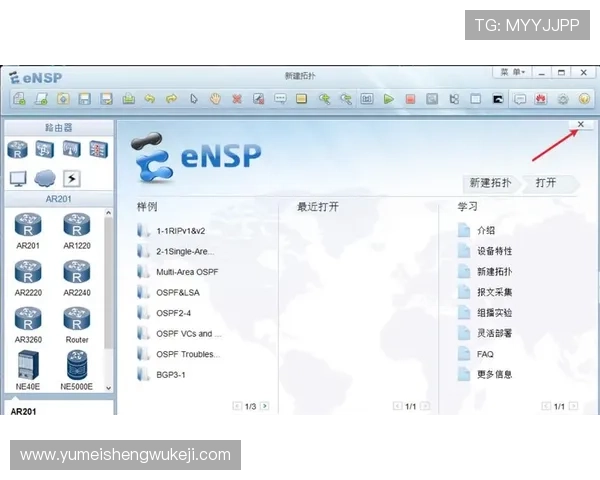The image size is (600, 480).
Task: Select the pointer arrow tool
Action: click(194, 99)
